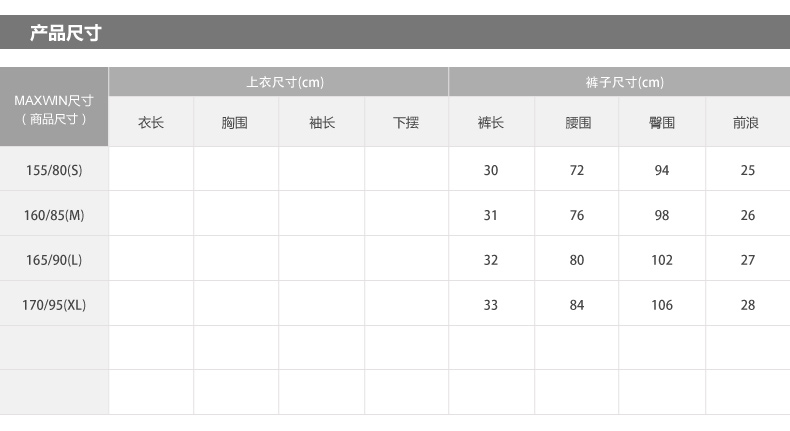Click the 裤子尺寸(cm) group header
This screenshot has height=431, width=790.
pos(620,82)
